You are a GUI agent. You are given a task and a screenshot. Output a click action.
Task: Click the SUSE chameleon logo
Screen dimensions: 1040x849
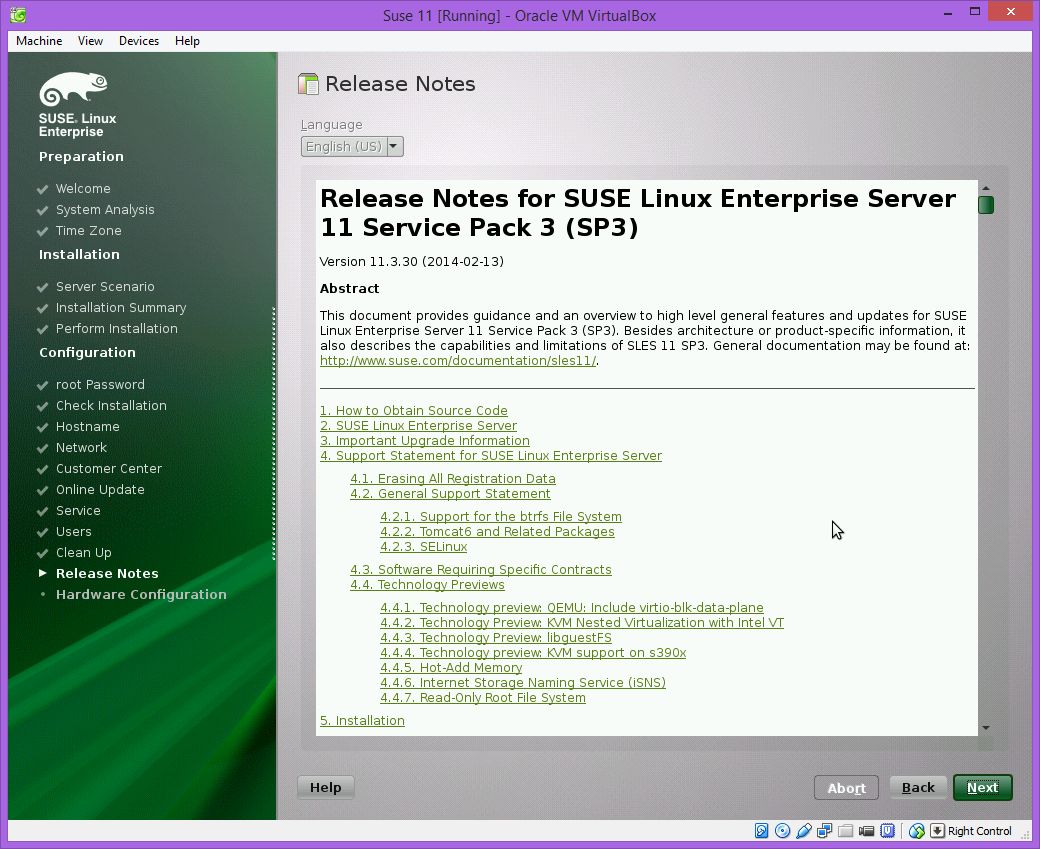coord(73,89)
